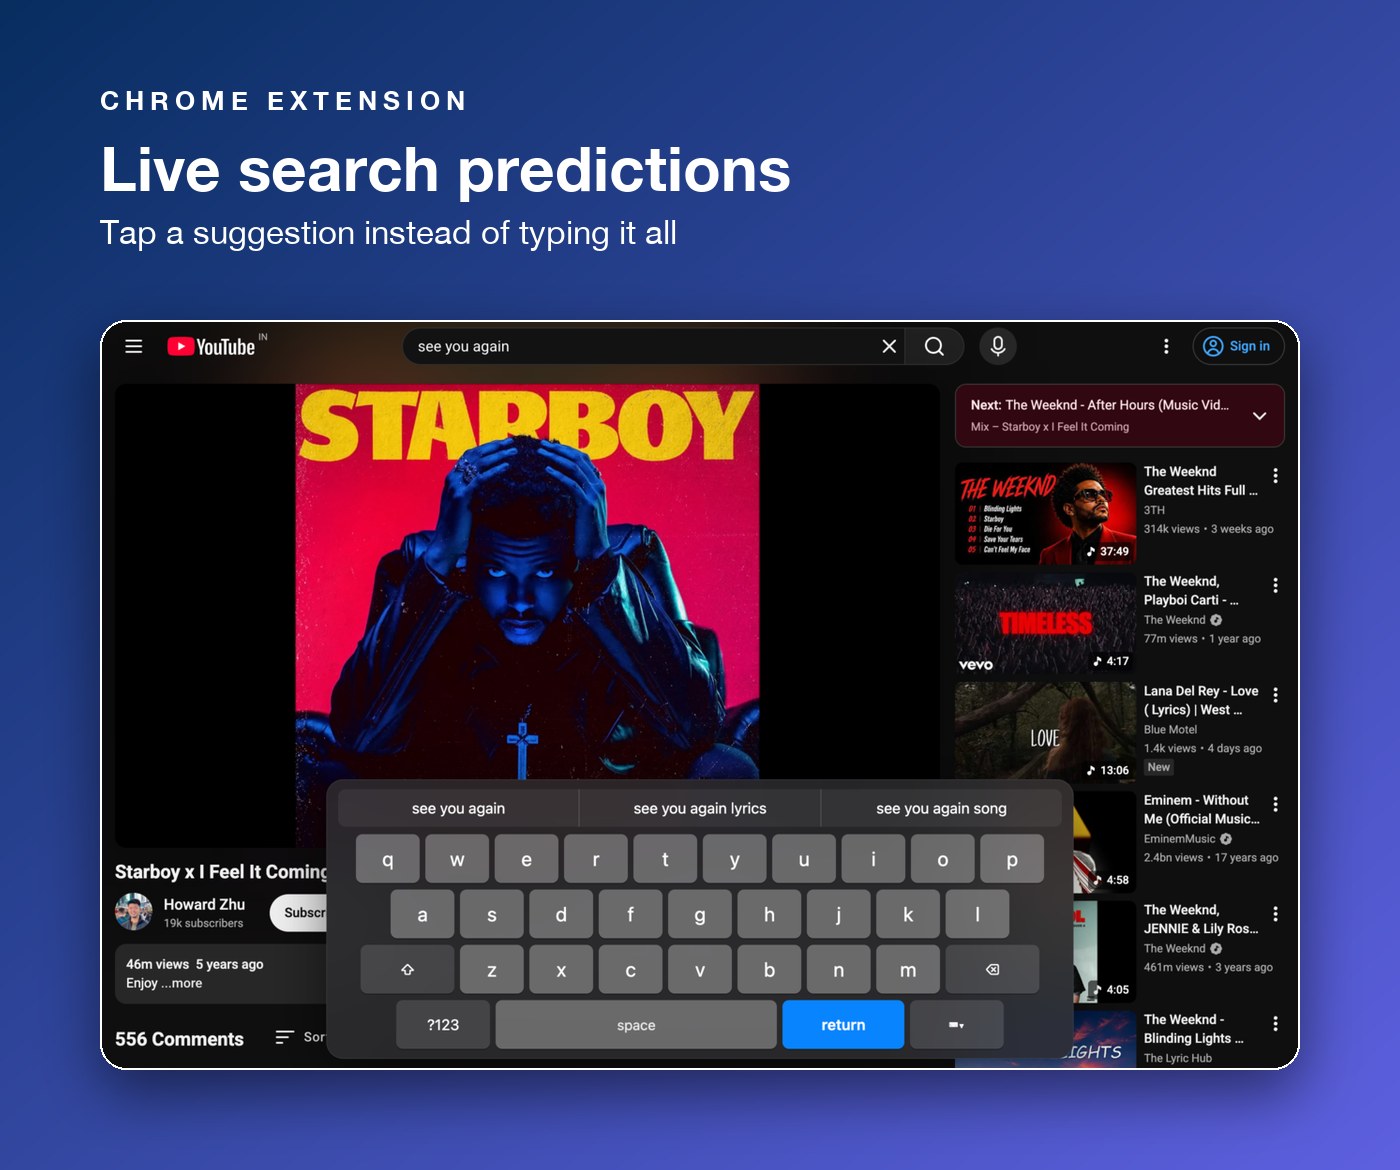Tap the d key

click(x=561, y=914)
